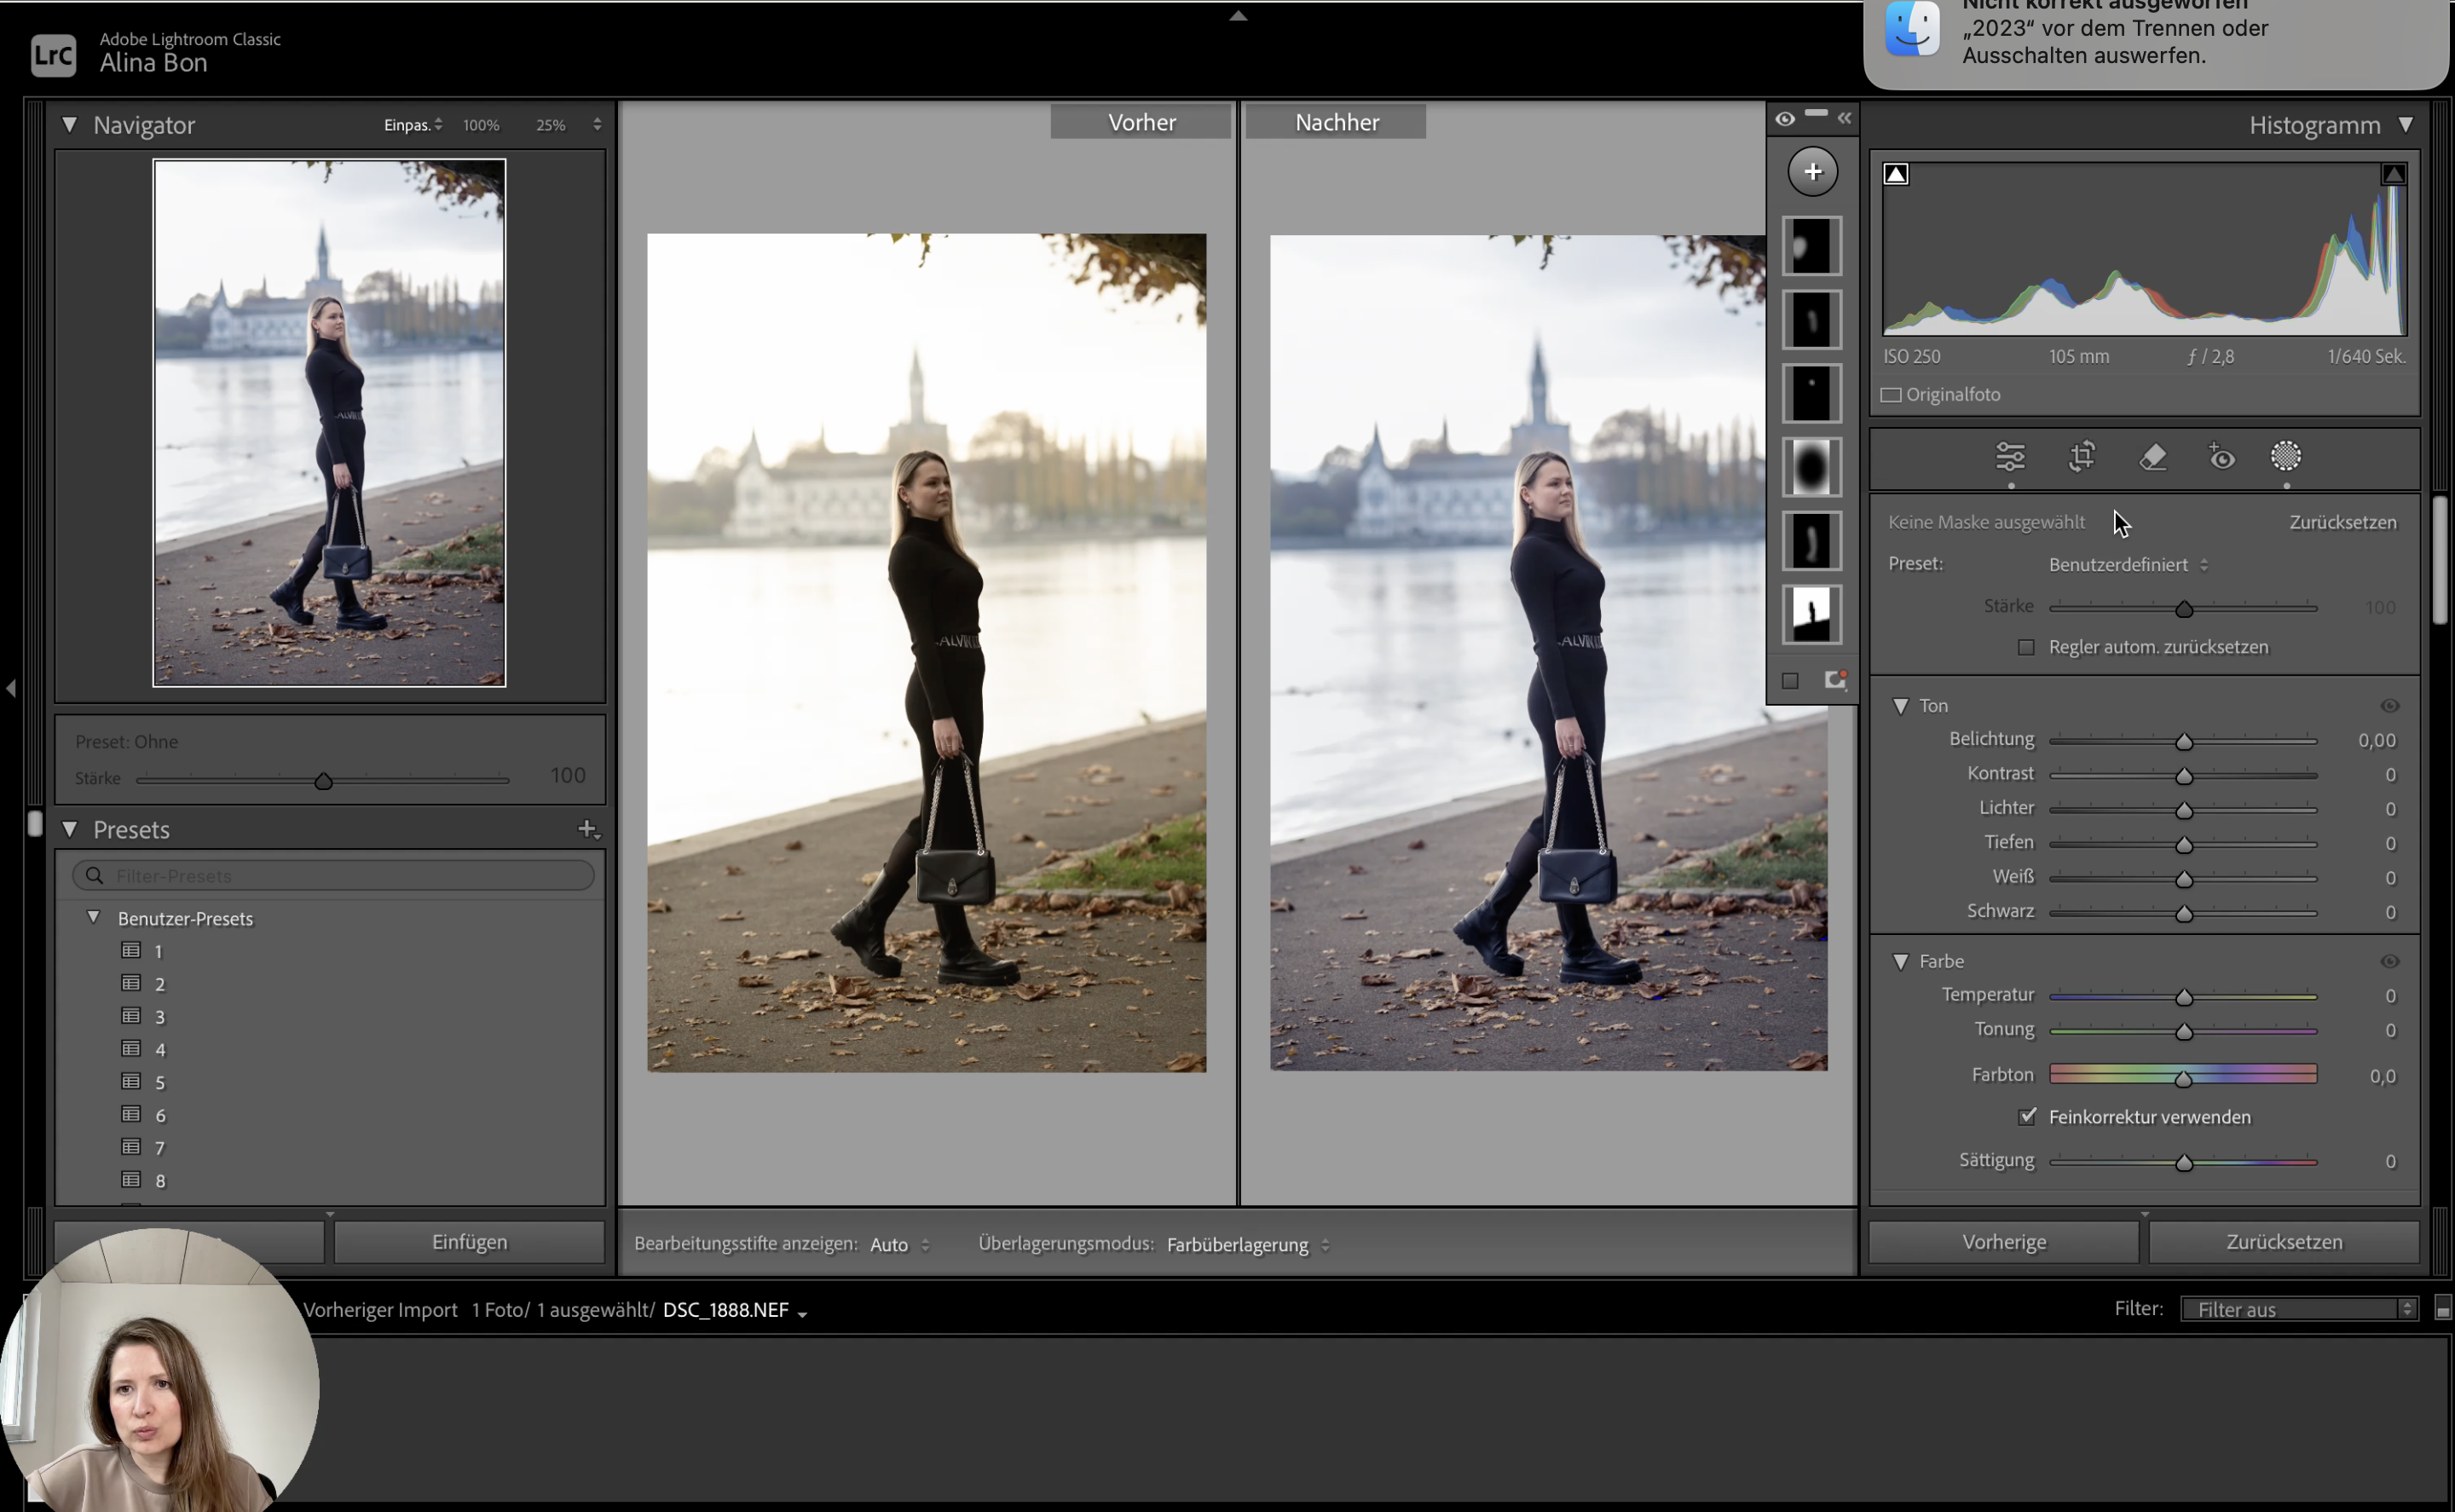This screenshot has height=1512, width=2455.
Task: Collapse the Benutzer-Presets folder
Action: pos(93,917)
